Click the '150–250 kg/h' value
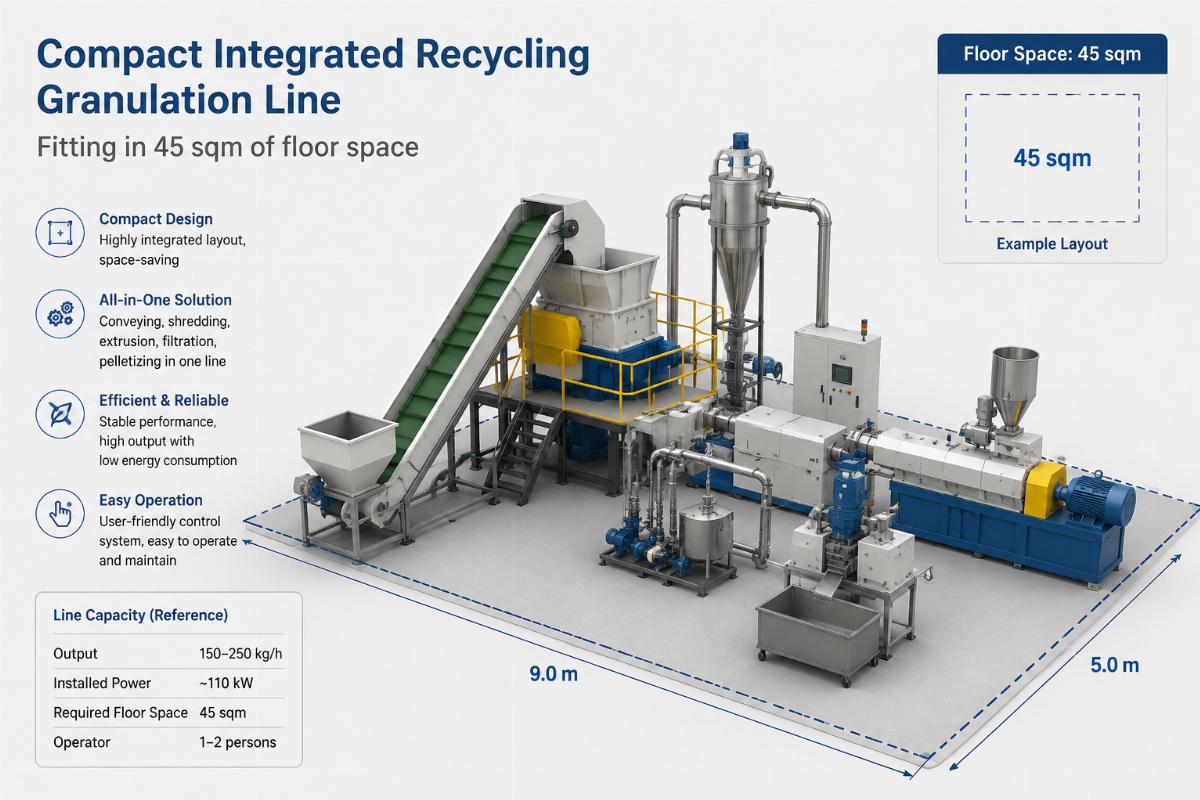 click(239, 654)
